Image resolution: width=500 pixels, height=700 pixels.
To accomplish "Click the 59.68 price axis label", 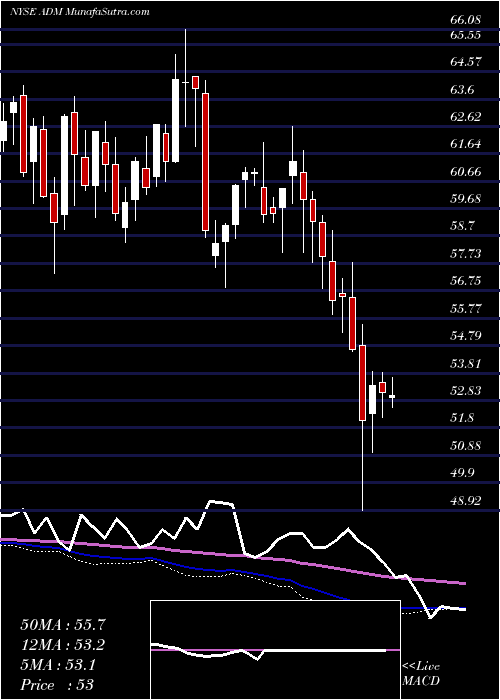I will (466, 199).
